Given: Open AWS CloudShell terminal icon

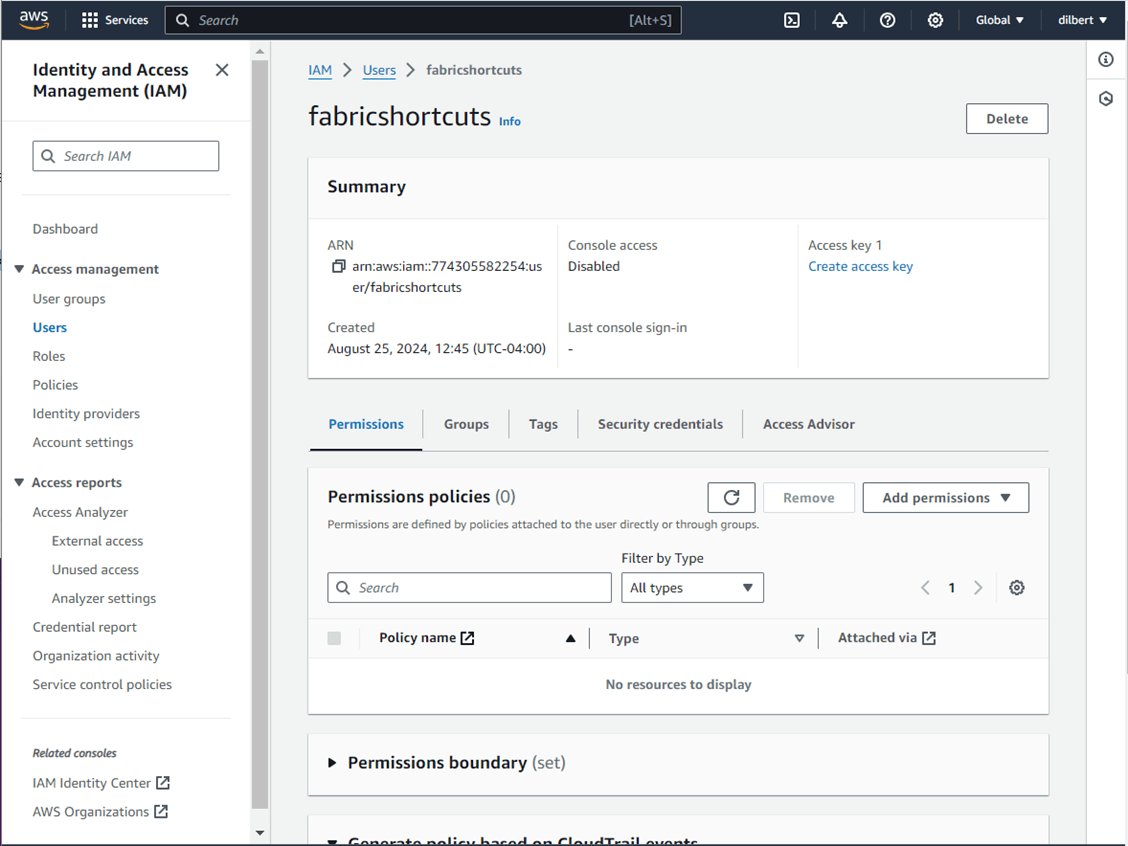Looking at the screenshot, I should coord(792,20).
